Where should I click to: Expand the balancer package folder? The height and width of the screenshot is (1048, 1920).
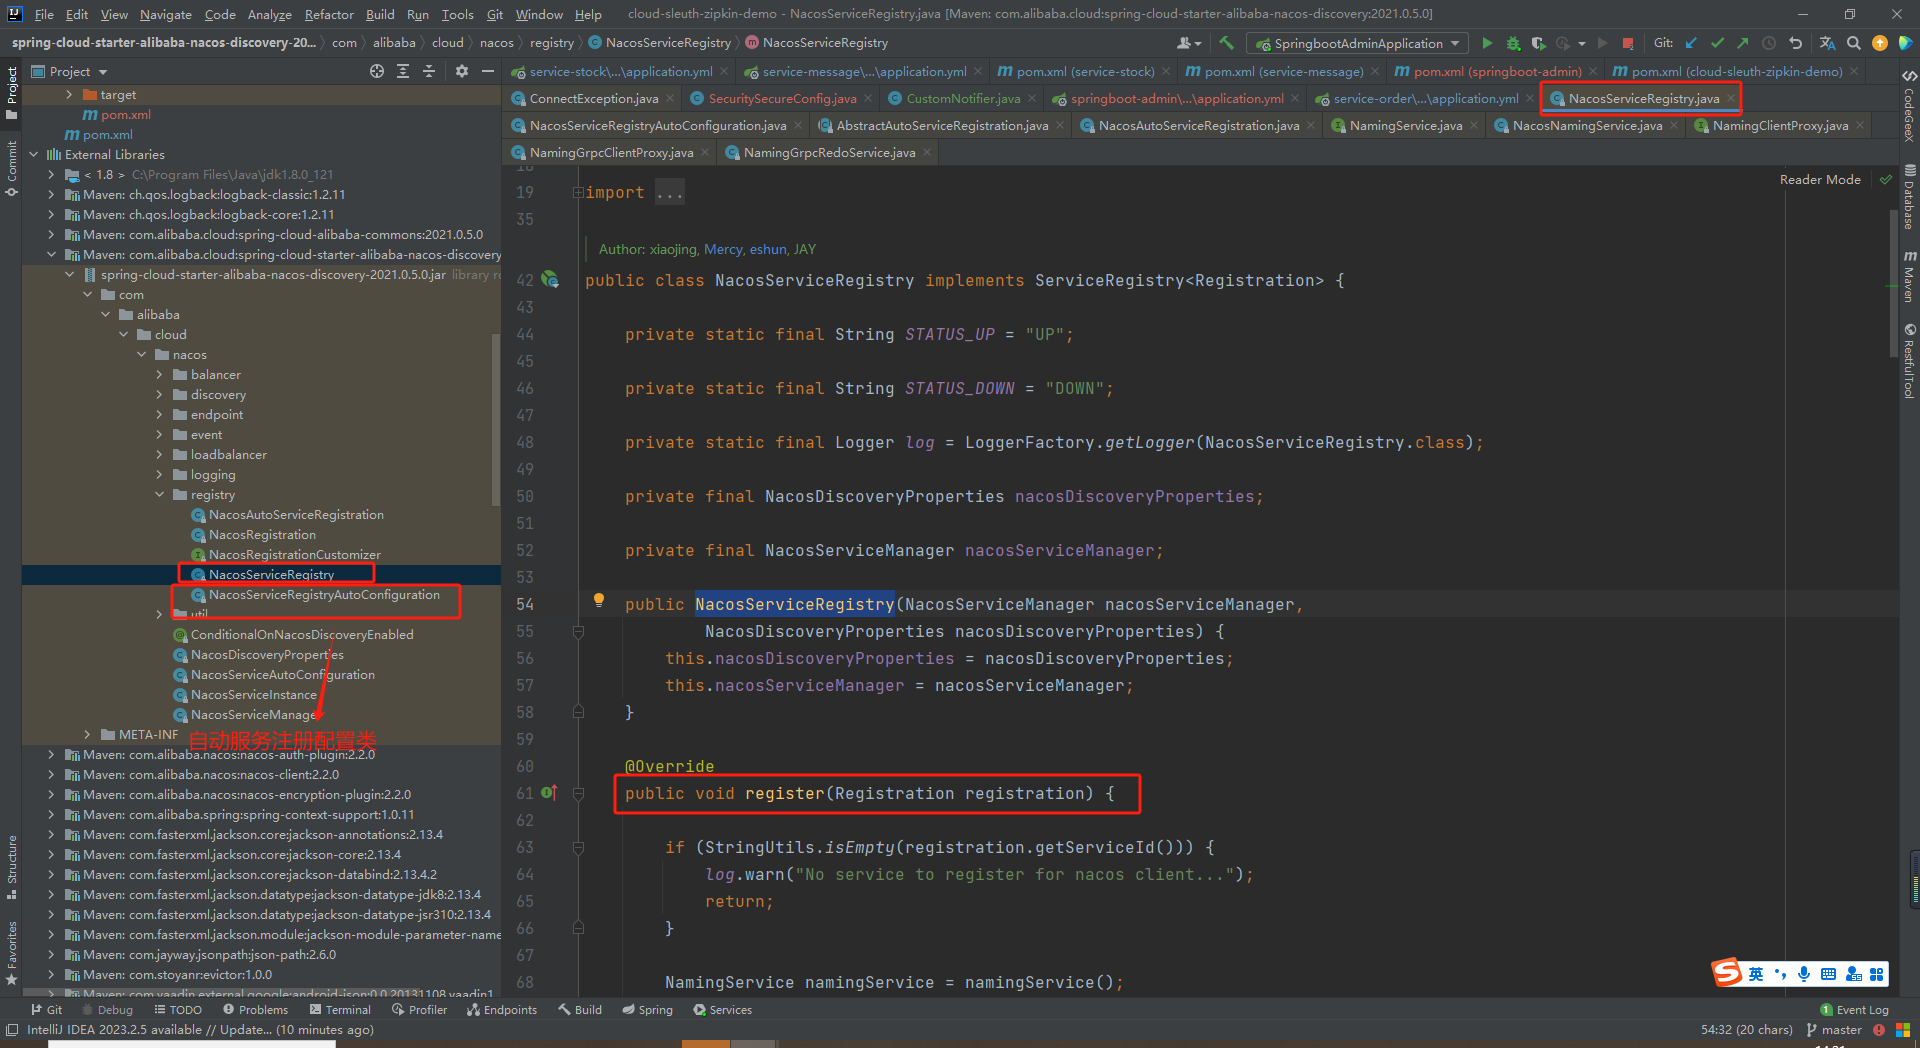coord(160,375)
